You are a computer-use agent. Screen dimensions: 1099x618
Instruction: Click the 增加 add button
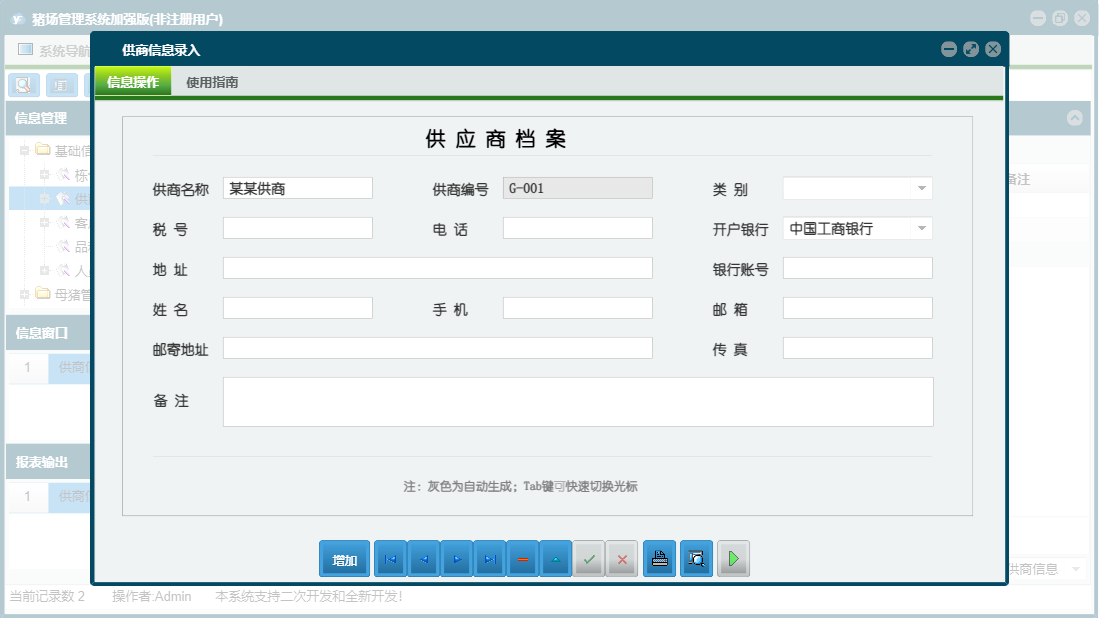point(344,559)
